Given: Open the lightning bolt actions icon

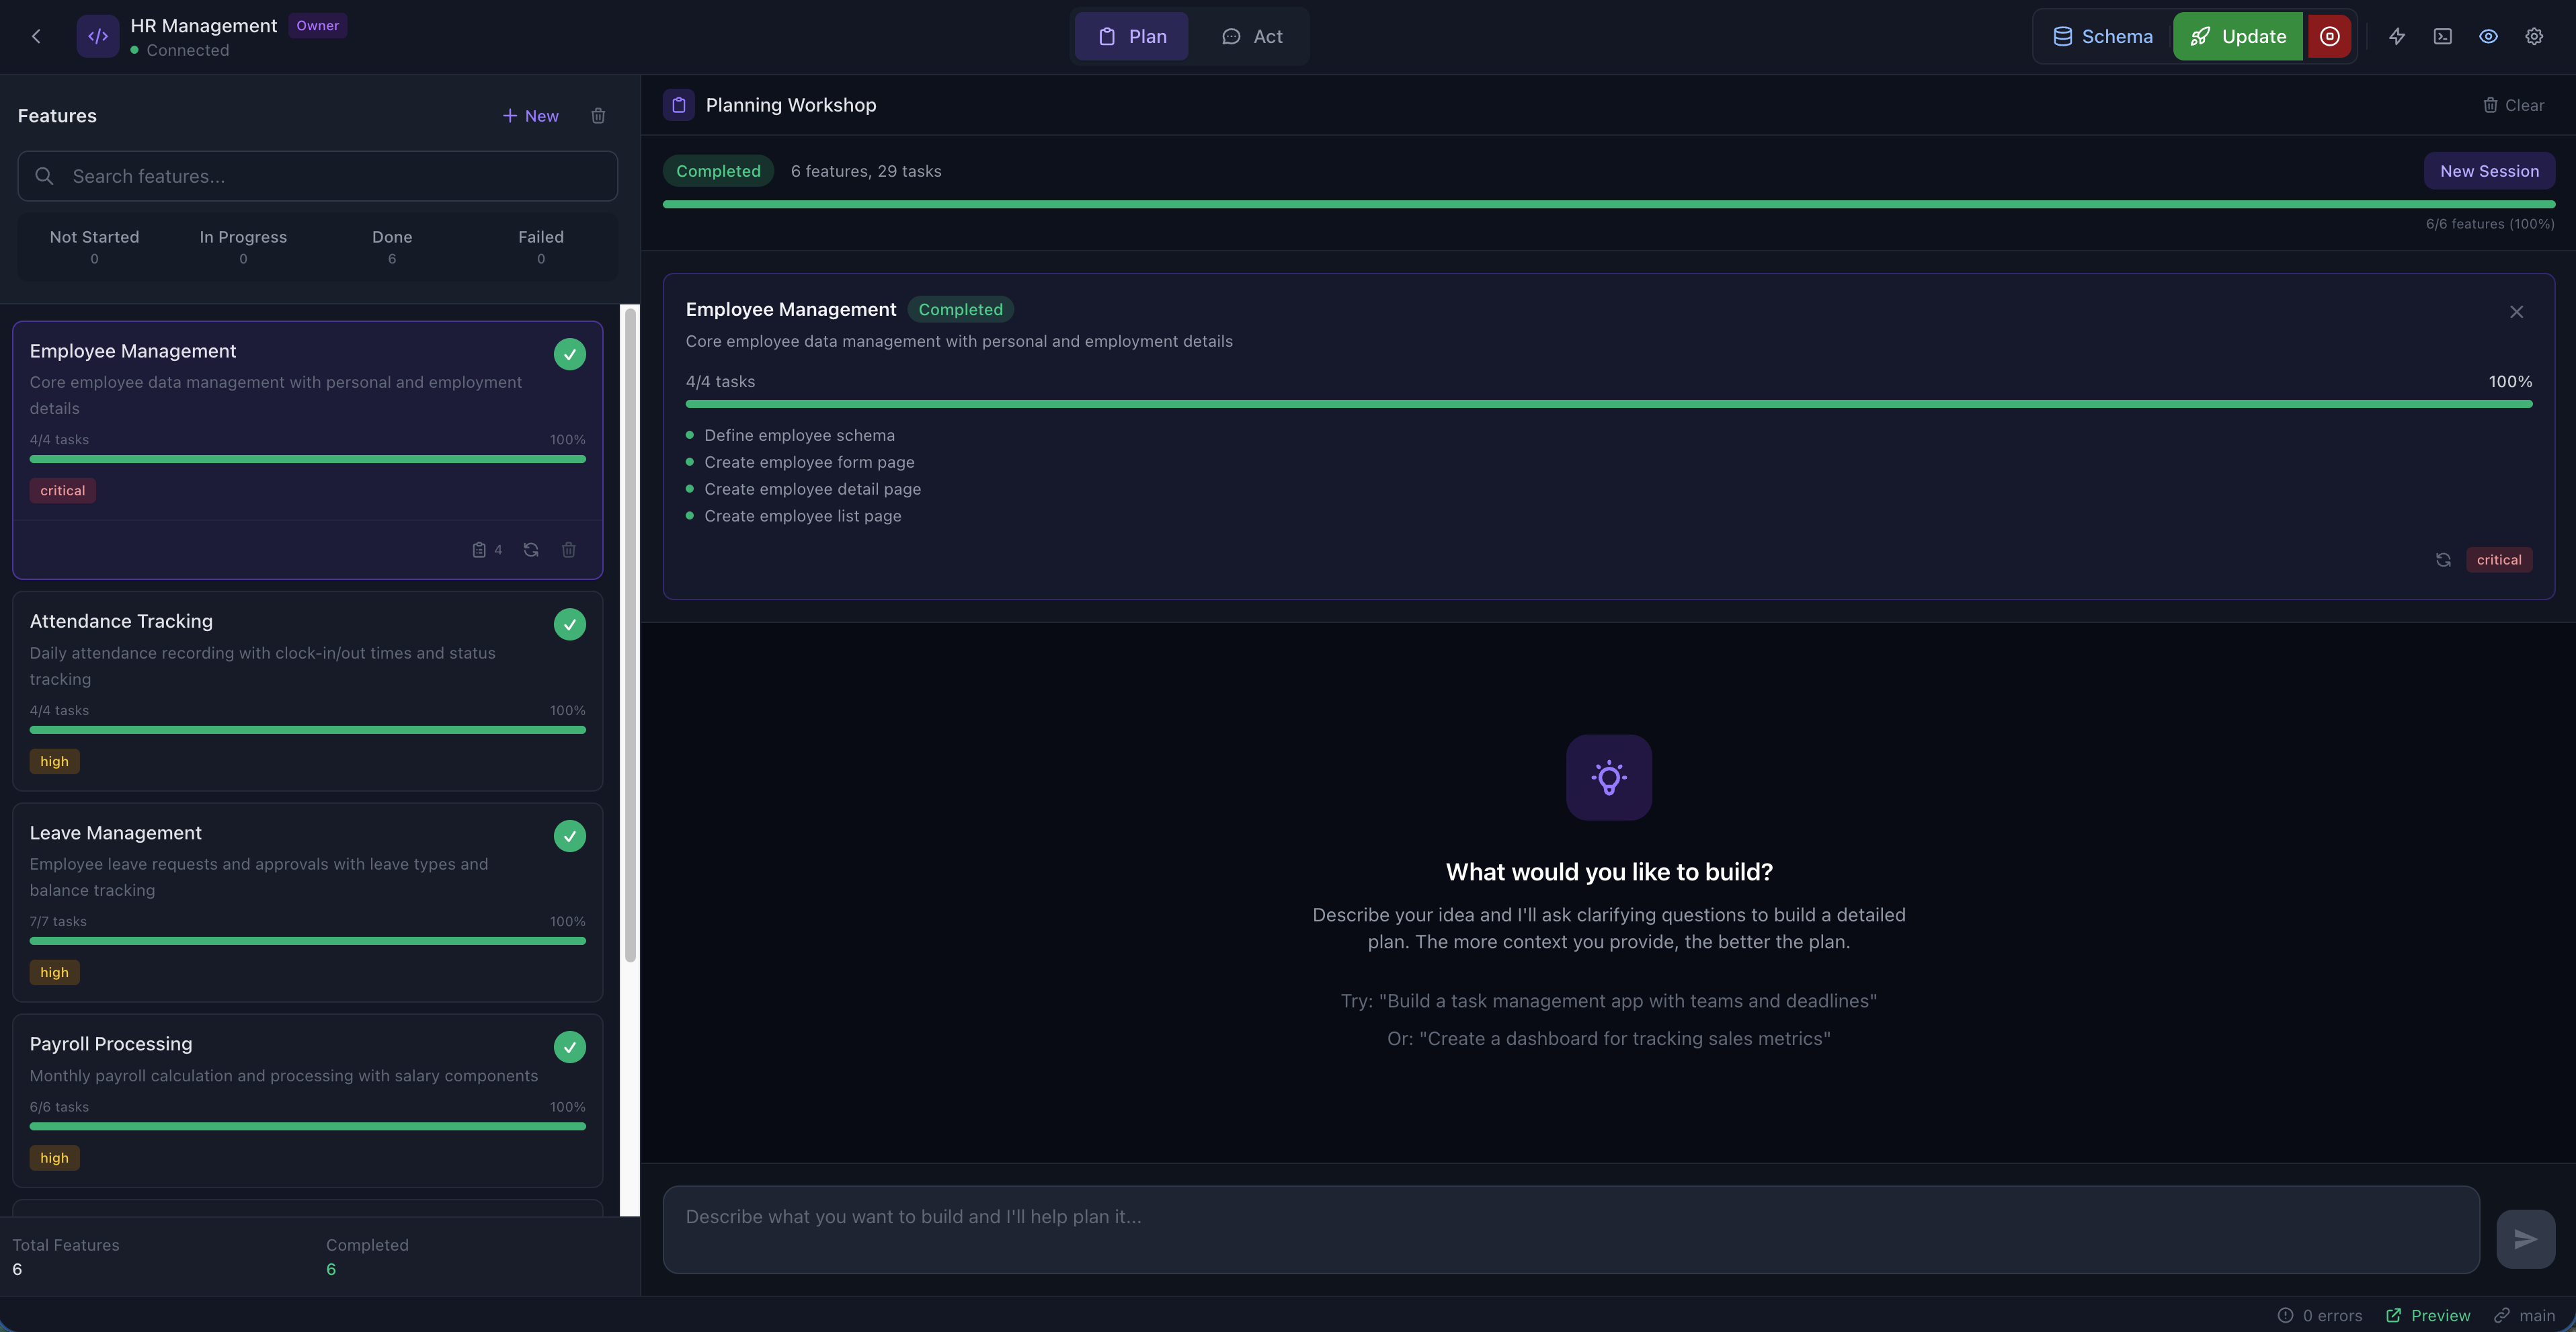Looking at the screenshot, I should [x=2397, y=37].
